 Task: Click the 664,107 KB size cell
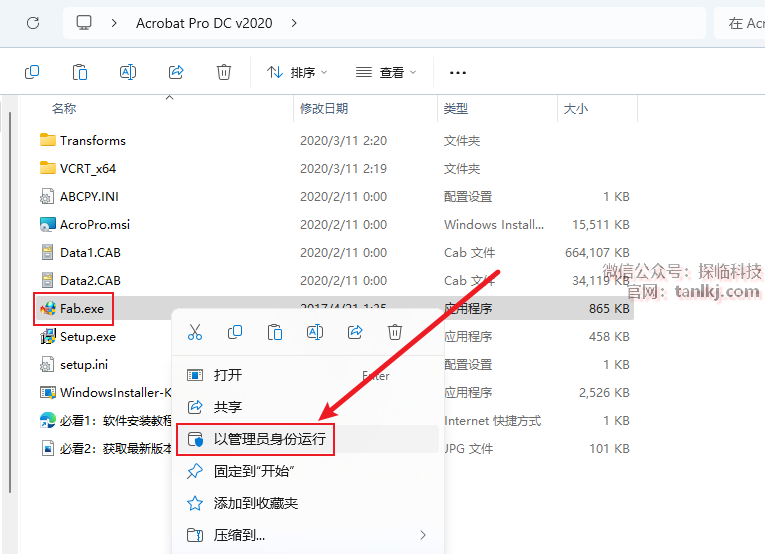(x=597, y=253)
